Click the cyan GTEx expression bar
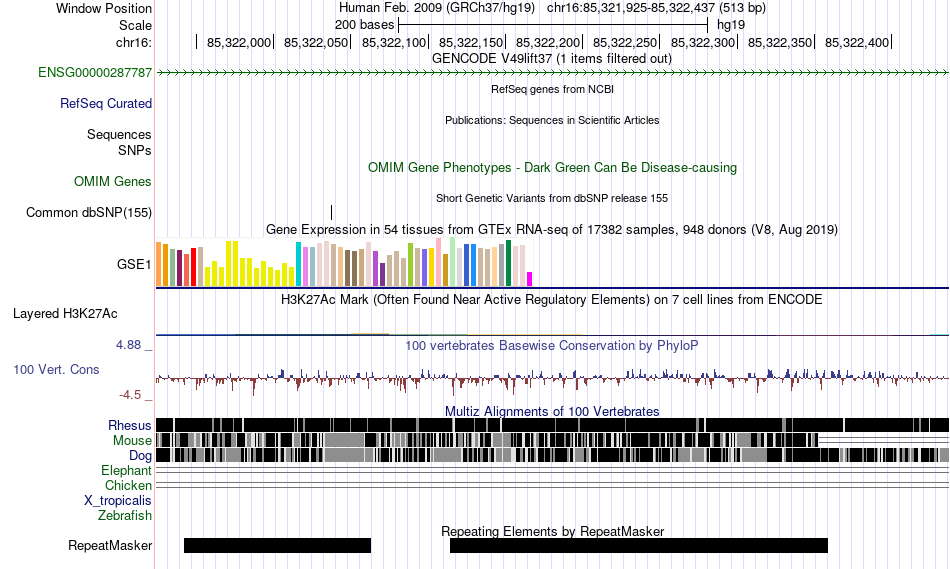 (x=299, y=264)
